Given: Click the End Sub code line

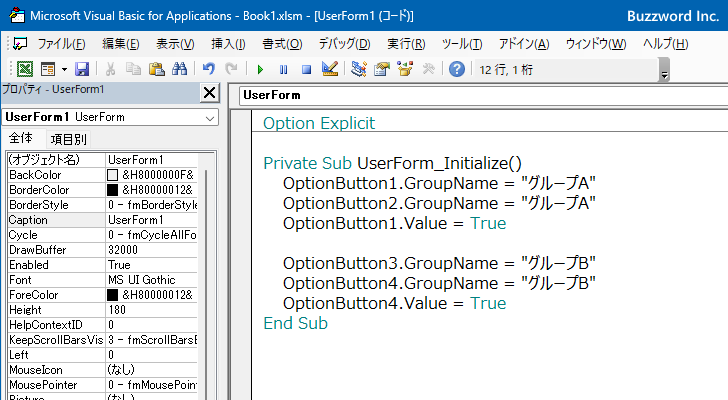Looking at the screenshot, I should click(x=295, y=323).
